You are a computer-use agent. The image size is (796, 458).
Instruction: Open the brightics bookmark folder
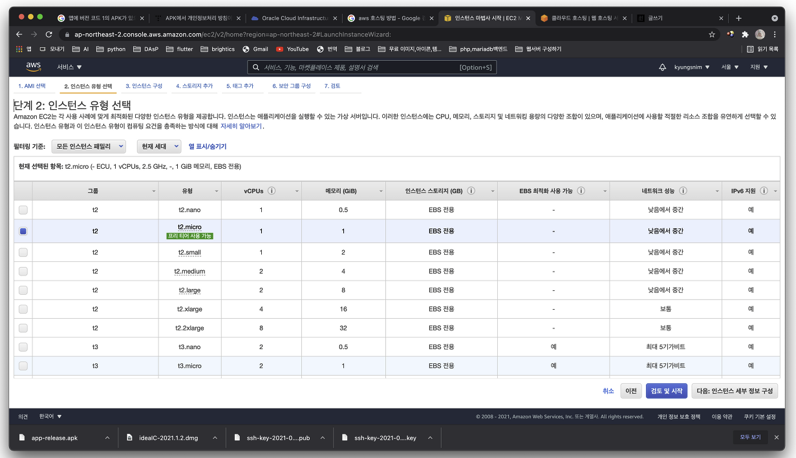pos(217,49)
